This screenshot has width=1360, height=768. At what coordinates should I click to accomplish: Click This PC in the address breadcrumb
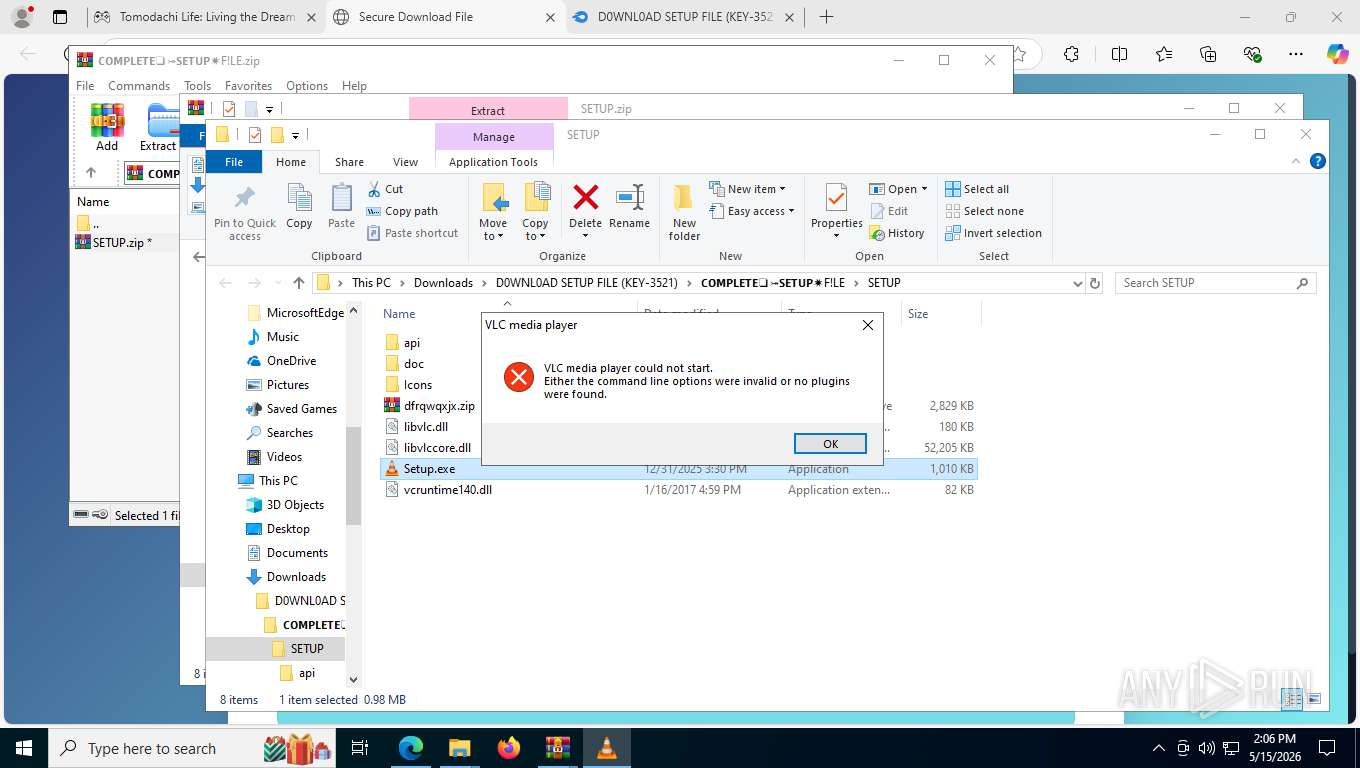coord(371,283)
